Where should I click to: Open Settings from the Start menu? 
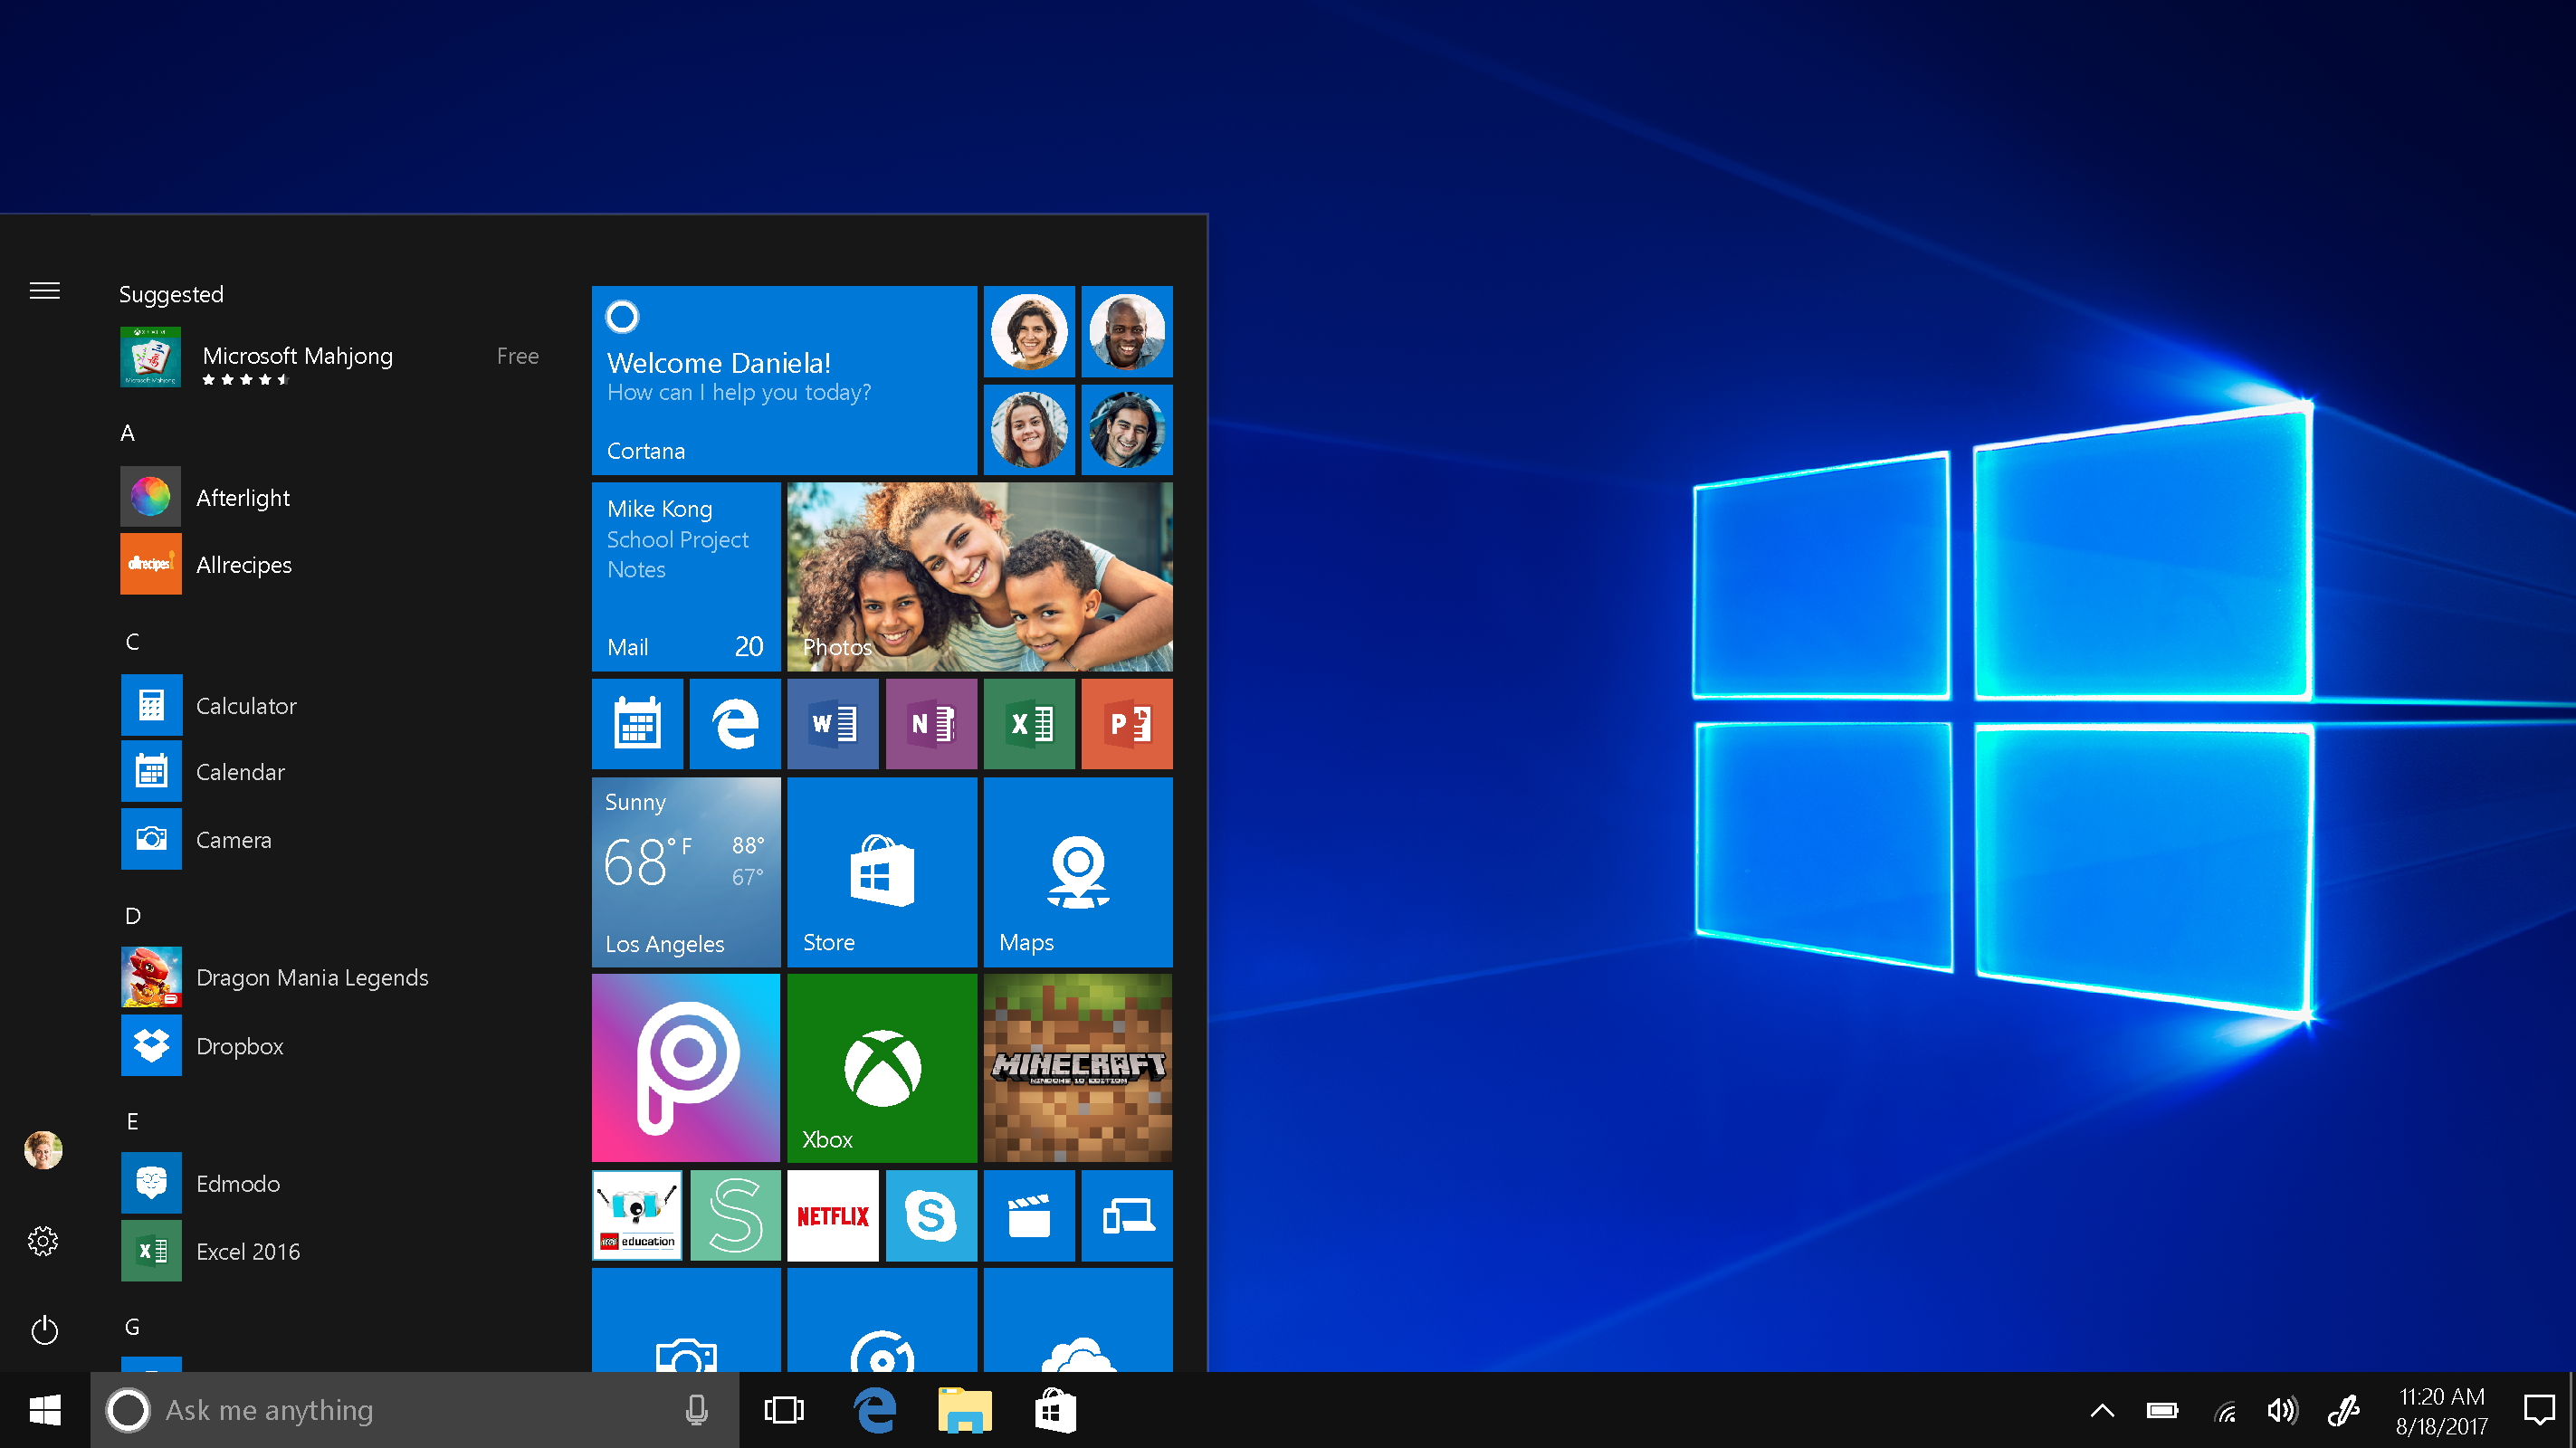pos(43,1241)
